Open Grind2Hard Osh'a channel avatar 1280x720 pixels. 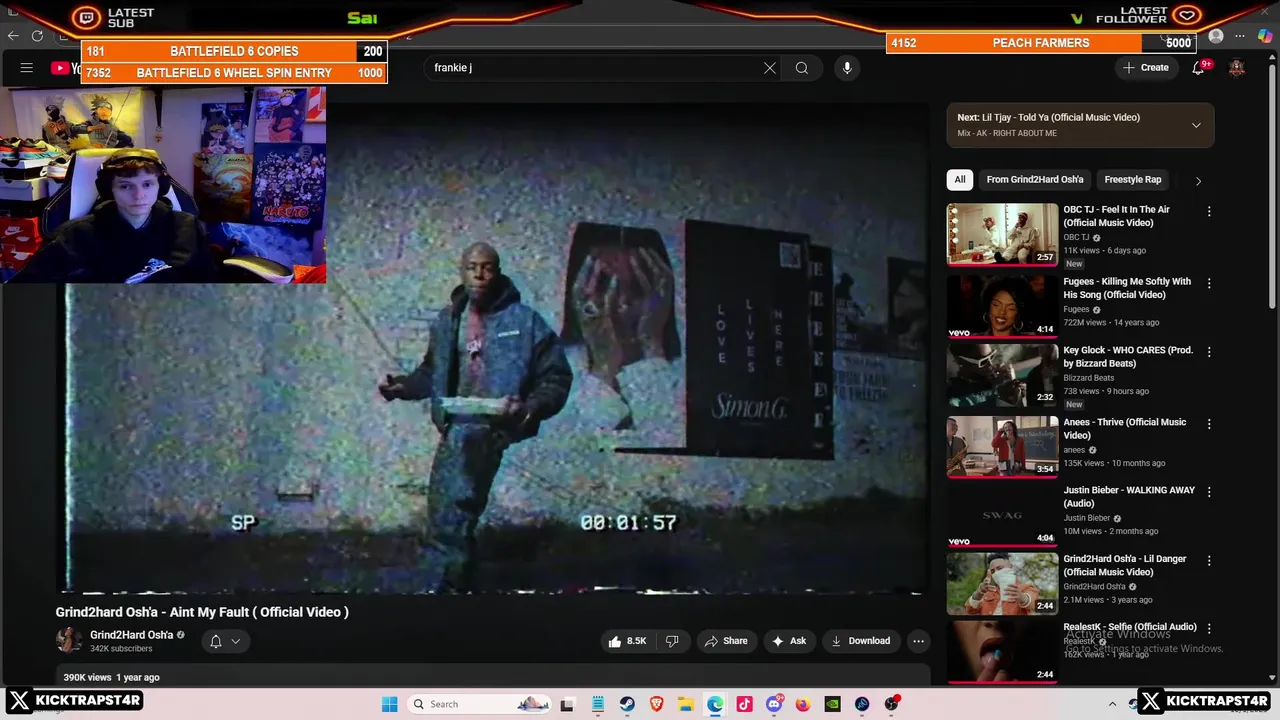(x=69, y=641)
